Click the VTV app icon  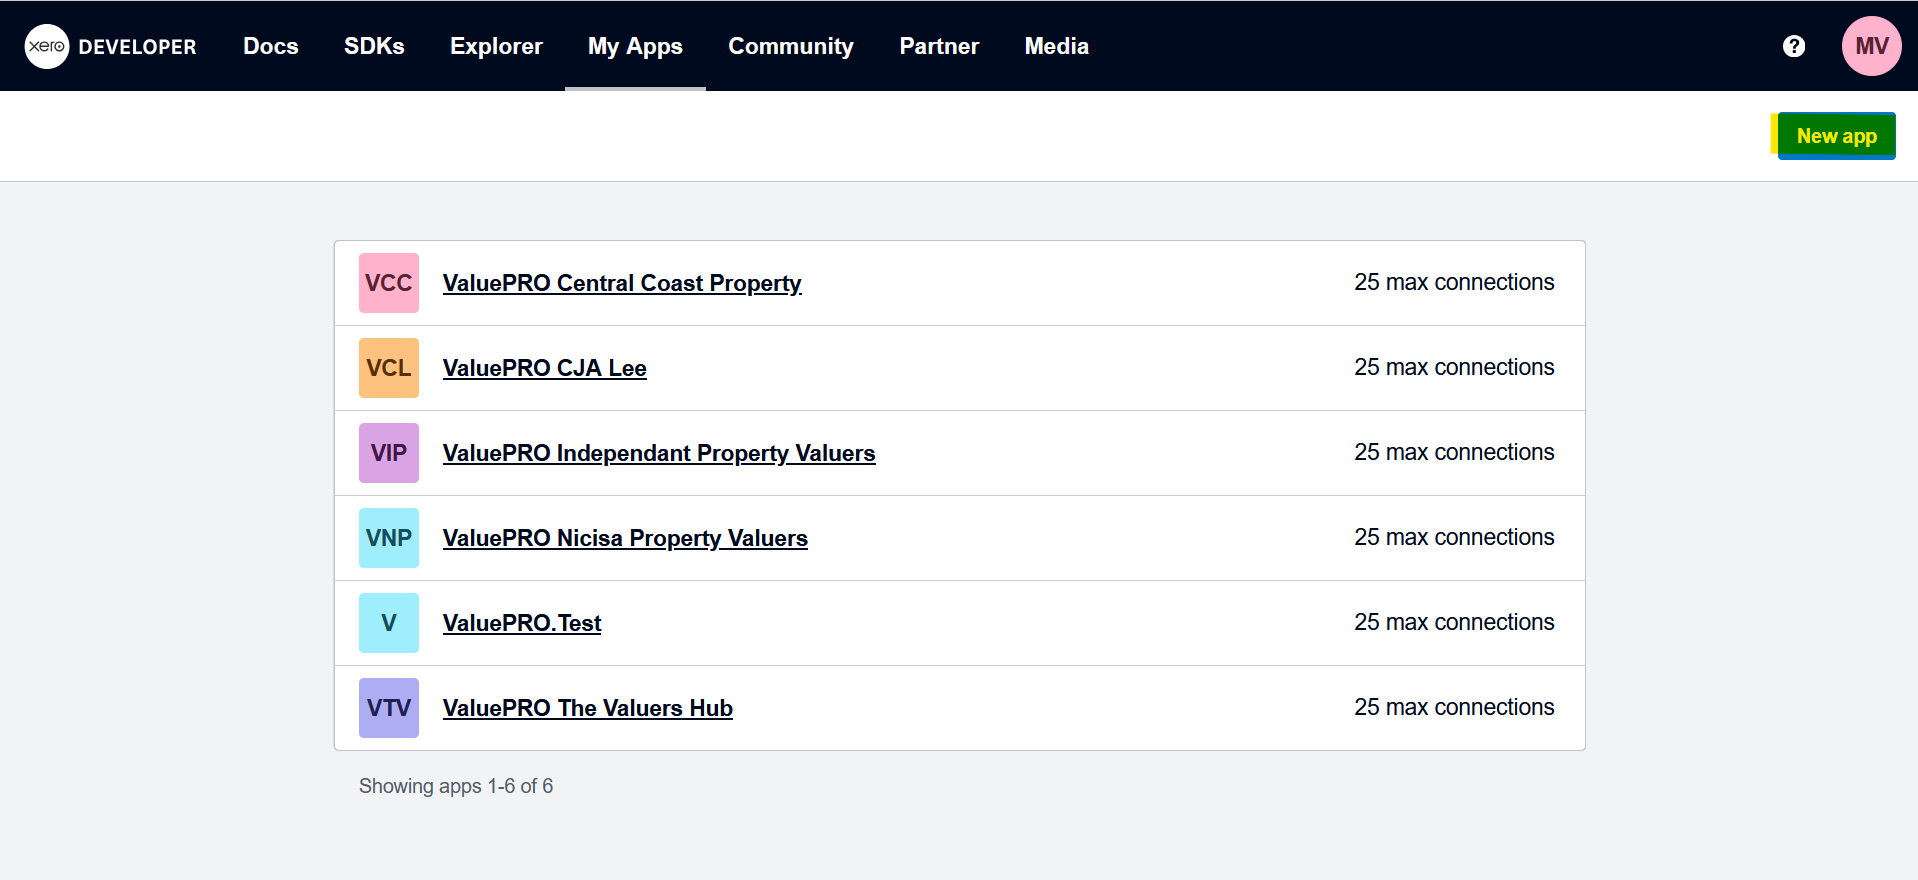pos(388,708)
